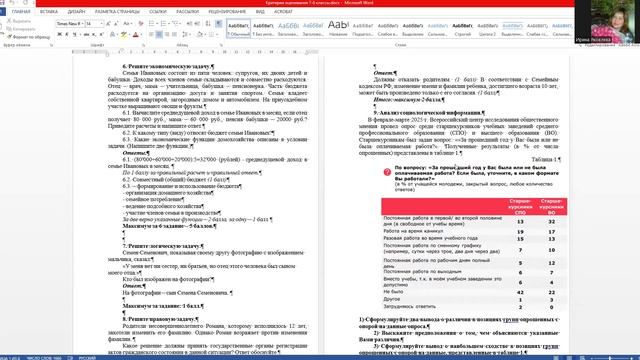Open the ВИД tab

tap(260, 11)
